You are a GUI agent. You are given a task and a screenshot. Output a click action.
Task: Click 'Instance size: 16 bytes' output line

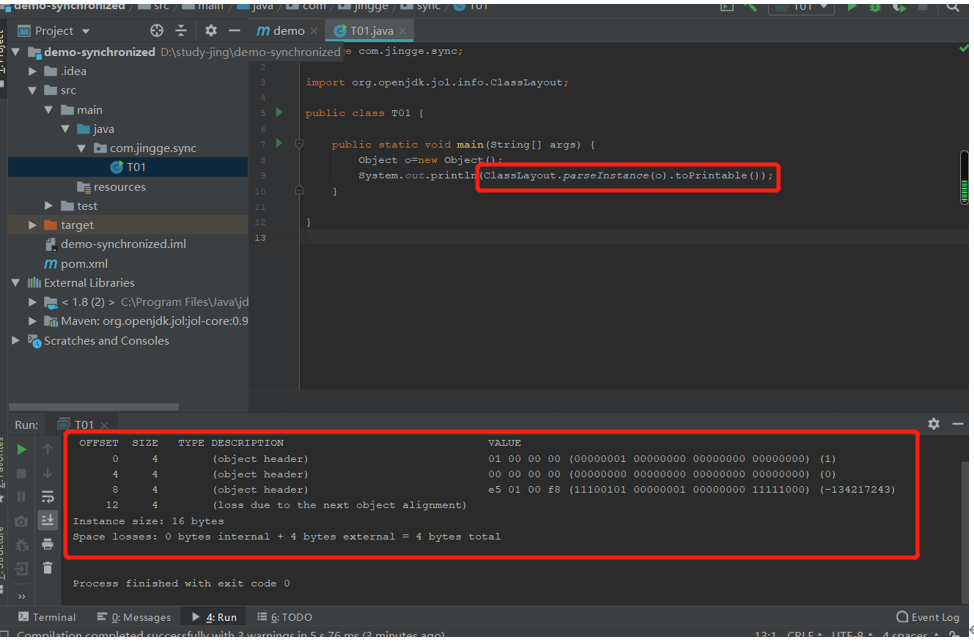click(148, 521)
